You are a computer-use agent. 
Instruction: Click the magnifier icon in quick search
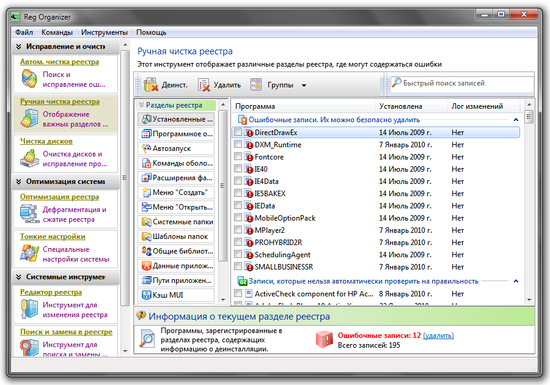point(396,83)
